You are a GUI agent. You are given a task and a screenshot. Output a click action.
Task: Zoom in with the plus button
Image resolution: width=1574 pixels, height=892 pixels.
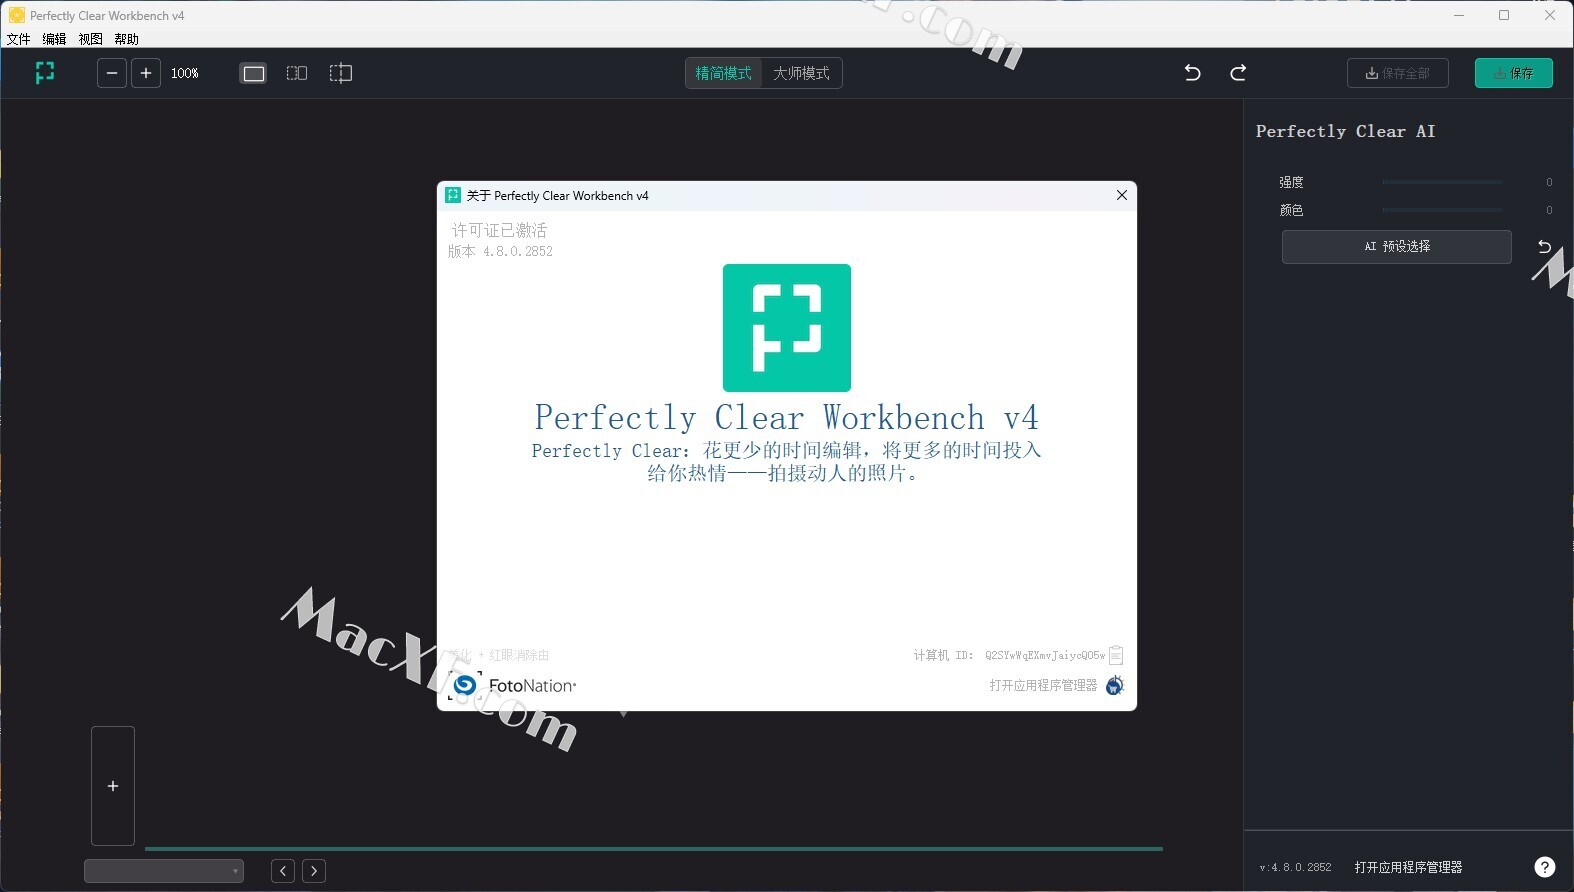[146, 73]
